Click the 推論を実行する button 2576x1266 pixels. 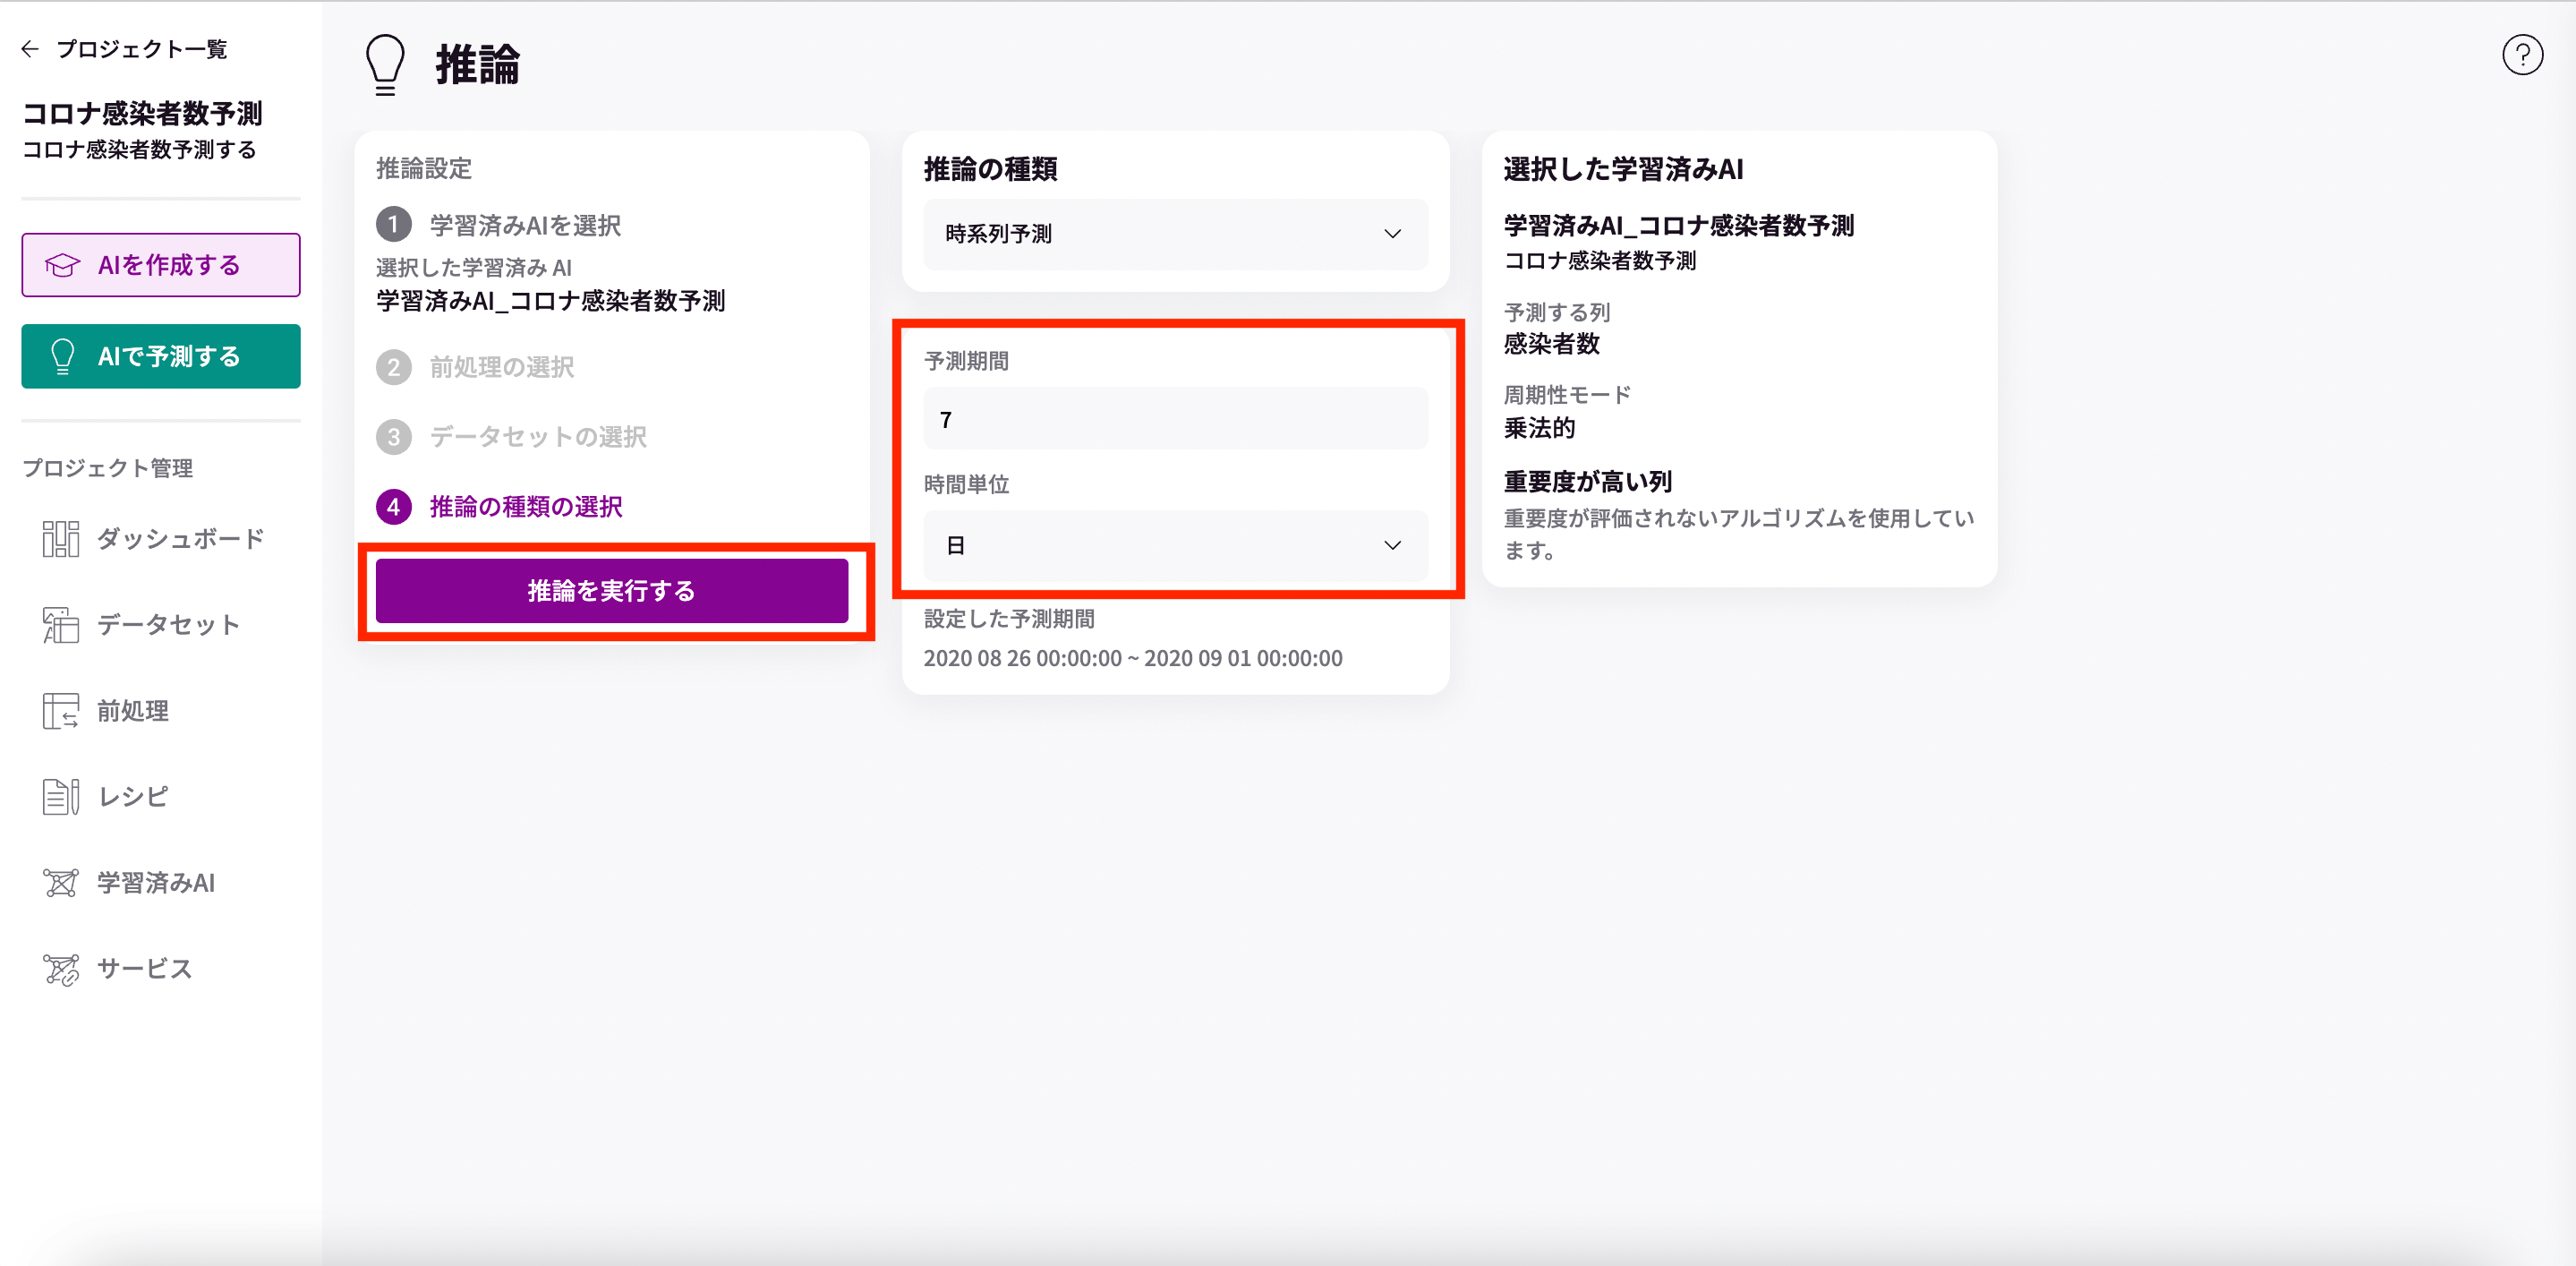pyautogui.click(x=612, y=591)
